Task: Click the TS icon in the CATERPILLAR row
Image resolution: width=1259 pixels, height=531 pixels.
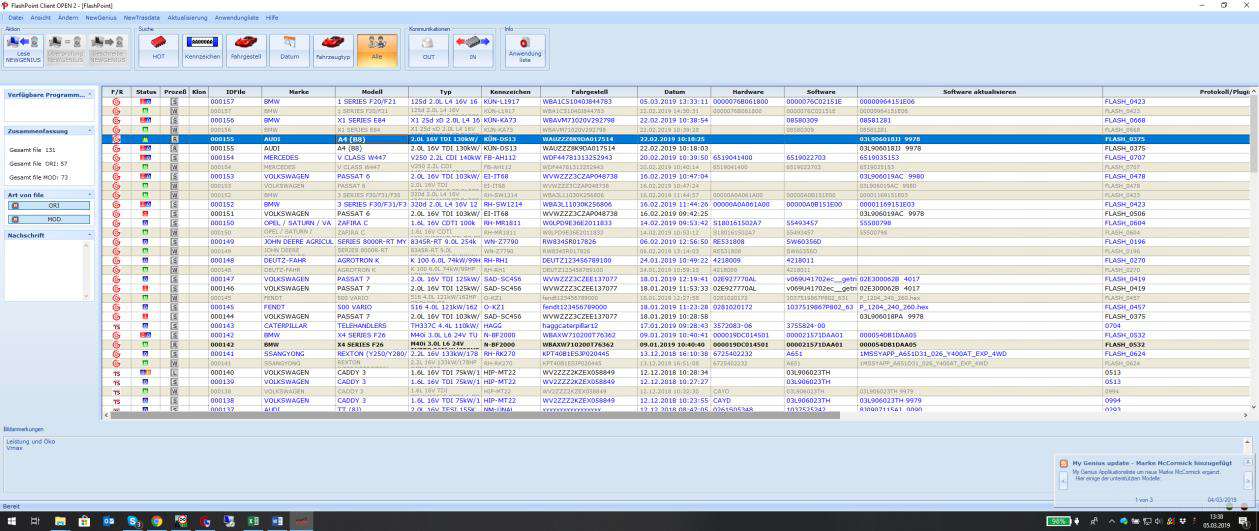Action: tap(116, 325)
